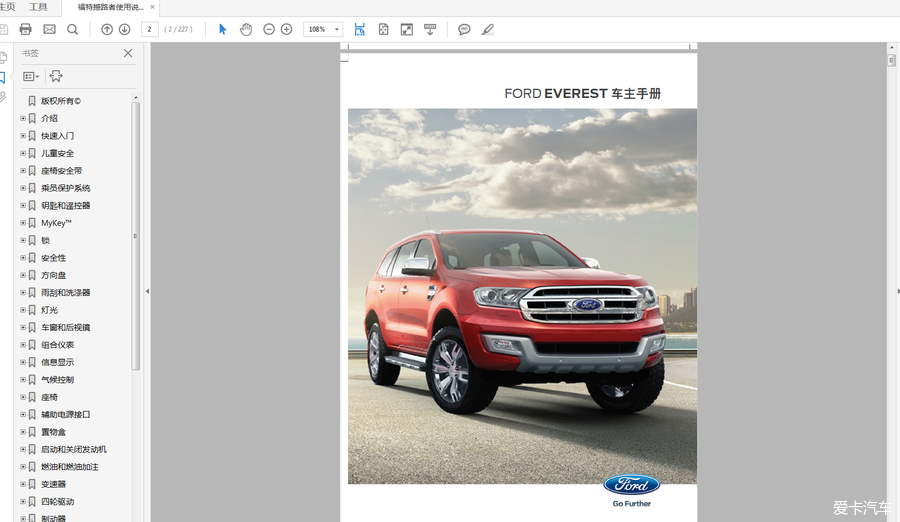Add a comment speech bubble

point(464,29)
